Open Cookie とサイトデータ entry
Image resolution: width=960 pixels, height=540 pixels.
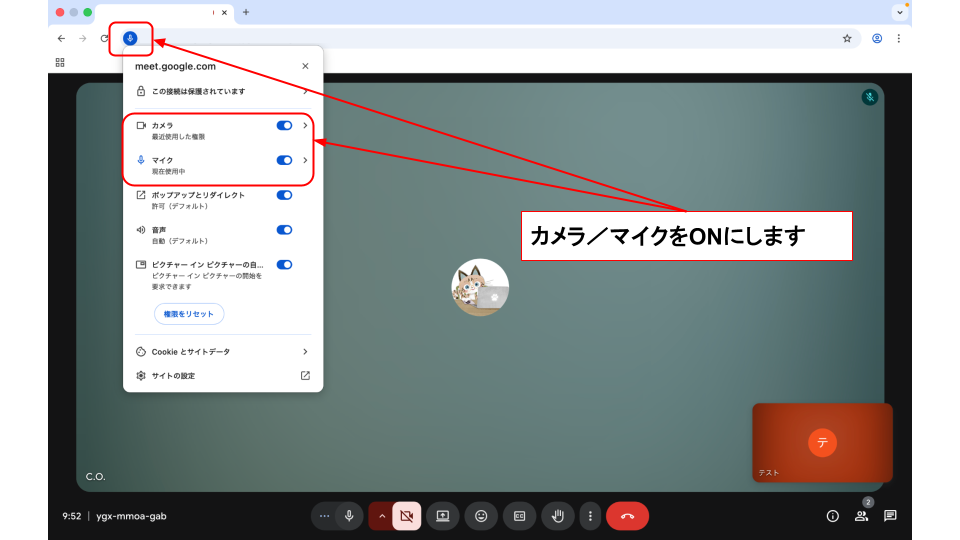(x=222, y=352)
